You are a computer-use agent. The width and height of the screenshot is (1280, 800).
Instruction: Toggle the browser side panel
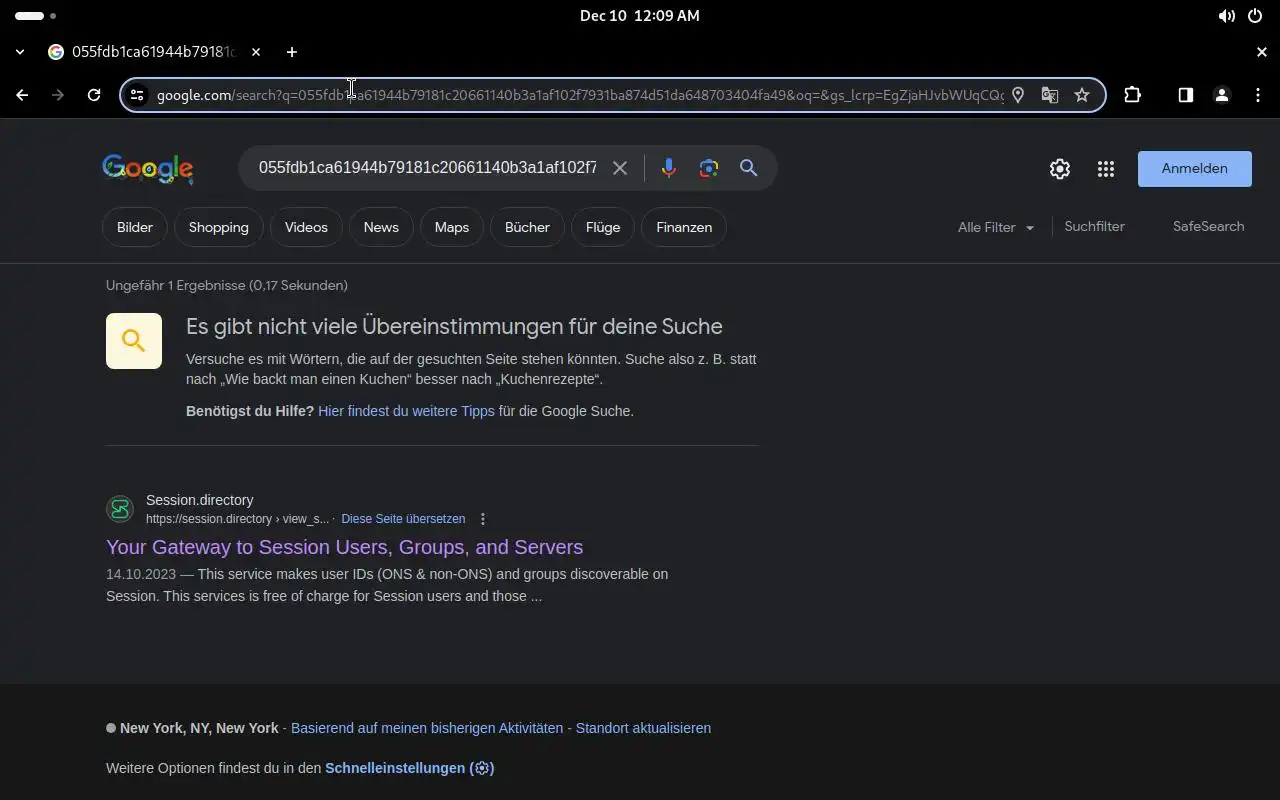point(1185,95)
